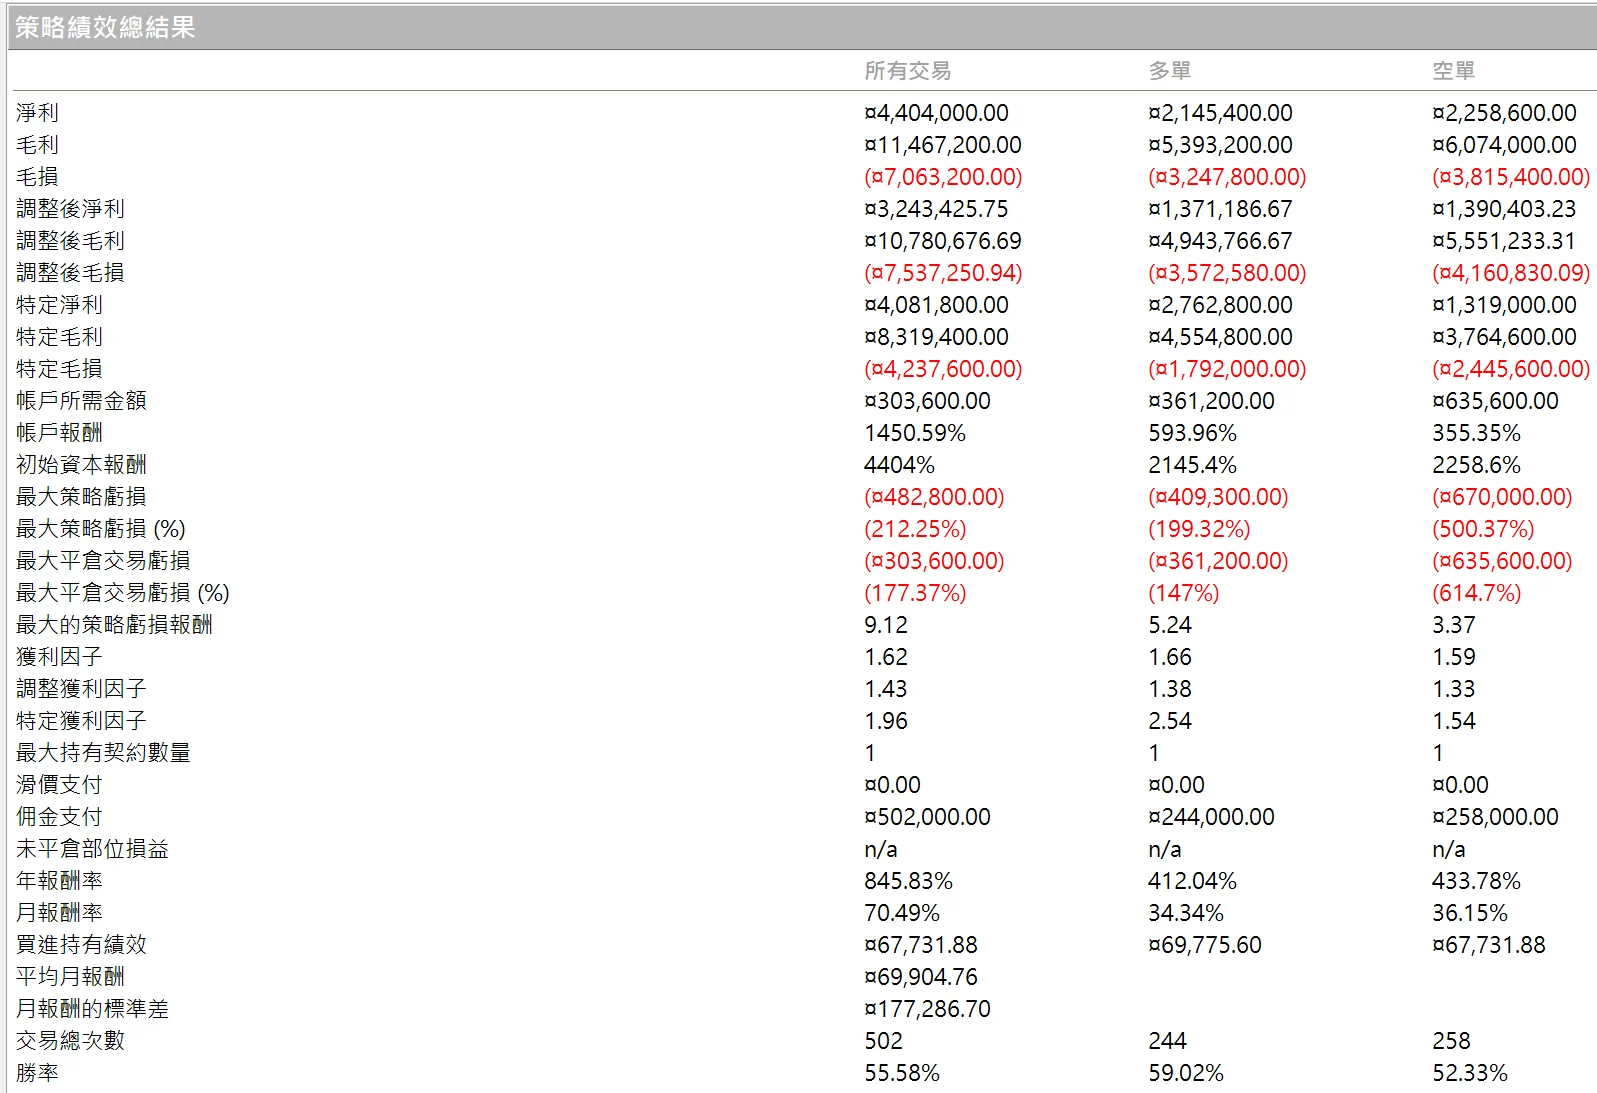Click the 最大的策略虧損報酬 row label

[115, 625]
